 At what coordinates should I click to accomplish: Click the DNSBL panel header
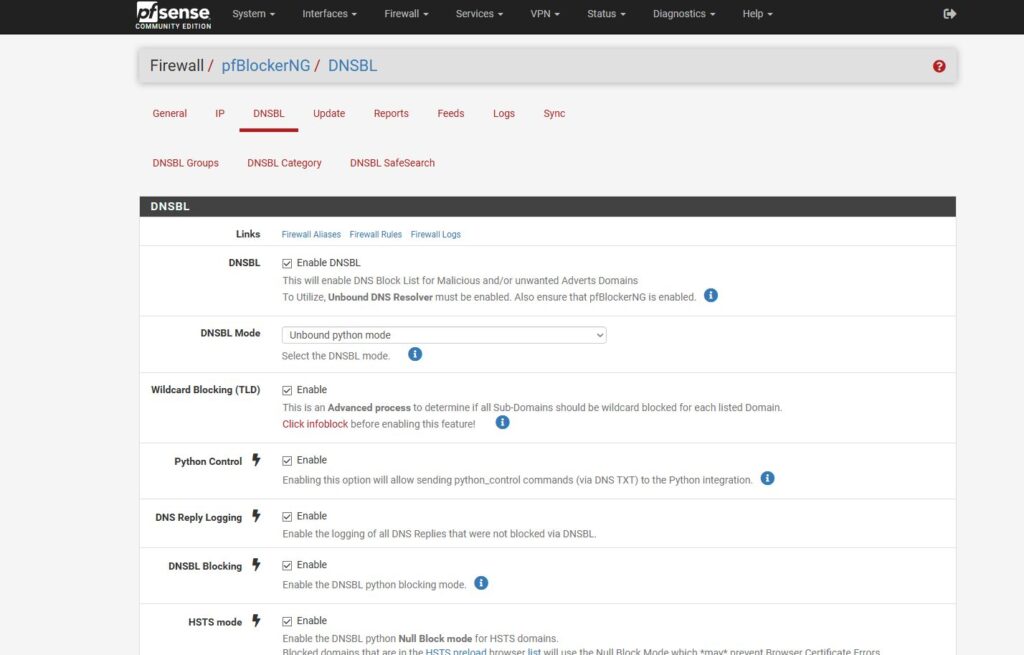coord(547,206)
